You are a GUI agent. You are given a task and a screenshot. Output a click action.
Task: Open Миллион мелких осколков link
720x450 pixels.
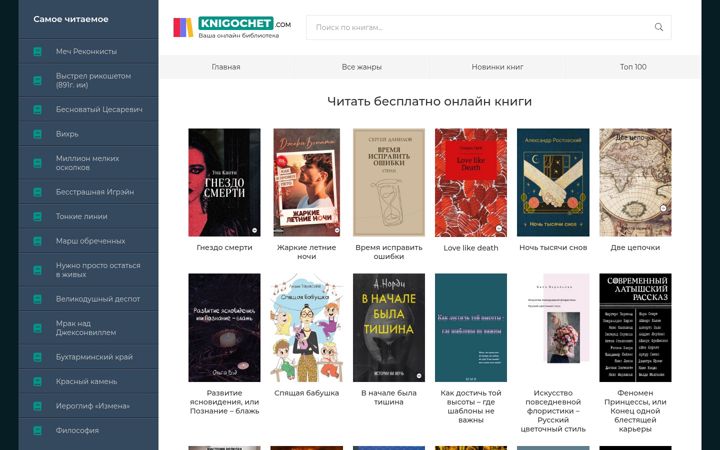tap(87, 163)
